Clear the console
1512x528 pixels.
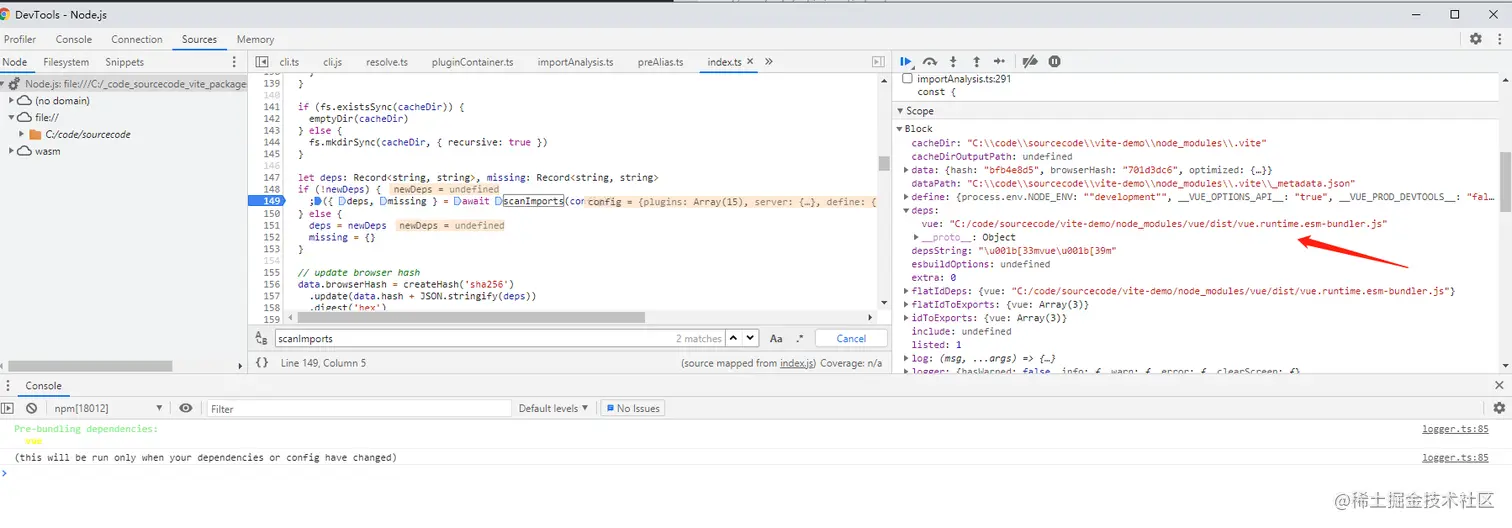31,408
